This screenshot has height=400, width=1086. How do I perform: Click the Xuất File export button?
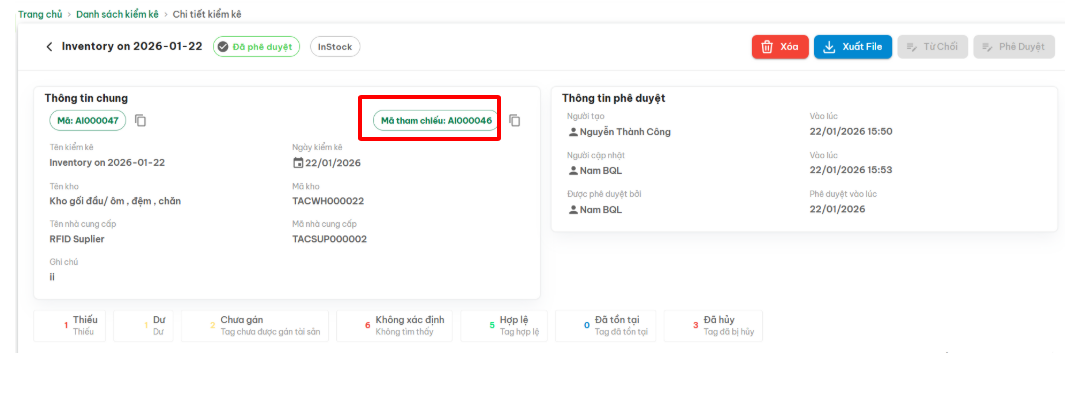click(852, 47)
